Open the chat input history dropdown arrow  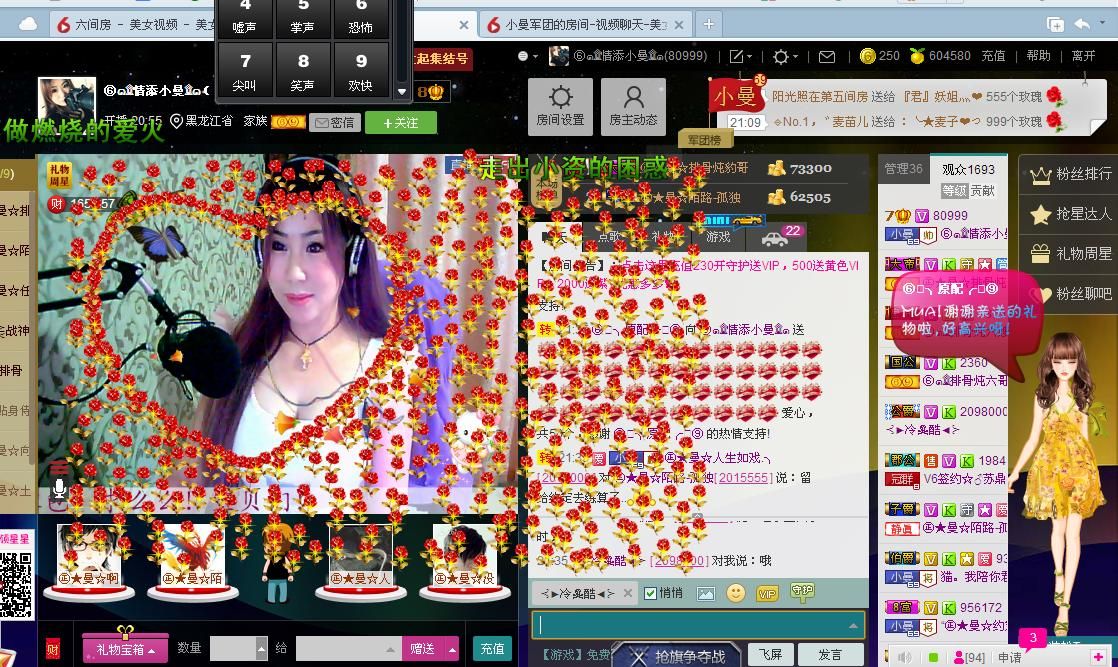(x=853, y=626)
